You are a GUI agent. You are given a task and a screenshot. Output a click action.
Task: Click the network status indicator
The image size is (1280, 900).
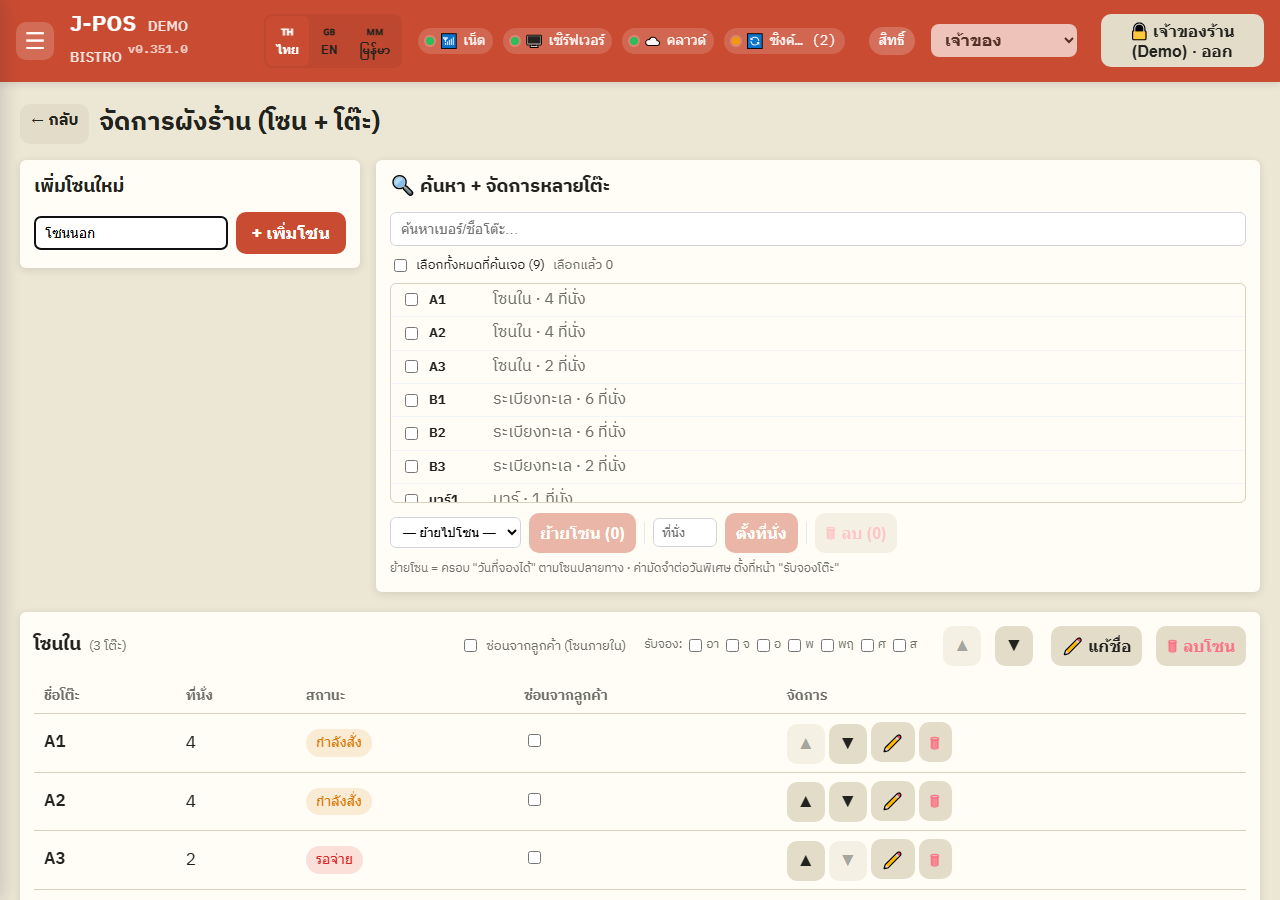pos(455,41)
